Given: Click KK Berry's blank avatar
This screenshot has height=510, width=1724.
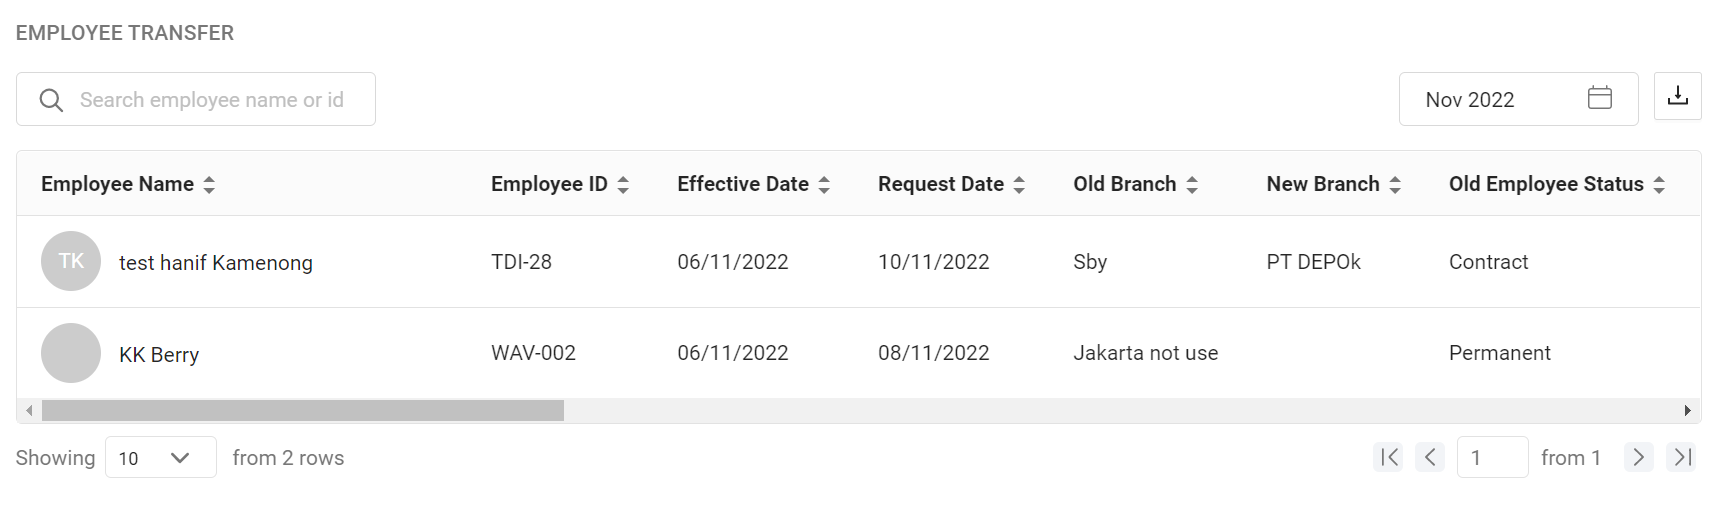Looking at the screenshot, I should (71, 353).
